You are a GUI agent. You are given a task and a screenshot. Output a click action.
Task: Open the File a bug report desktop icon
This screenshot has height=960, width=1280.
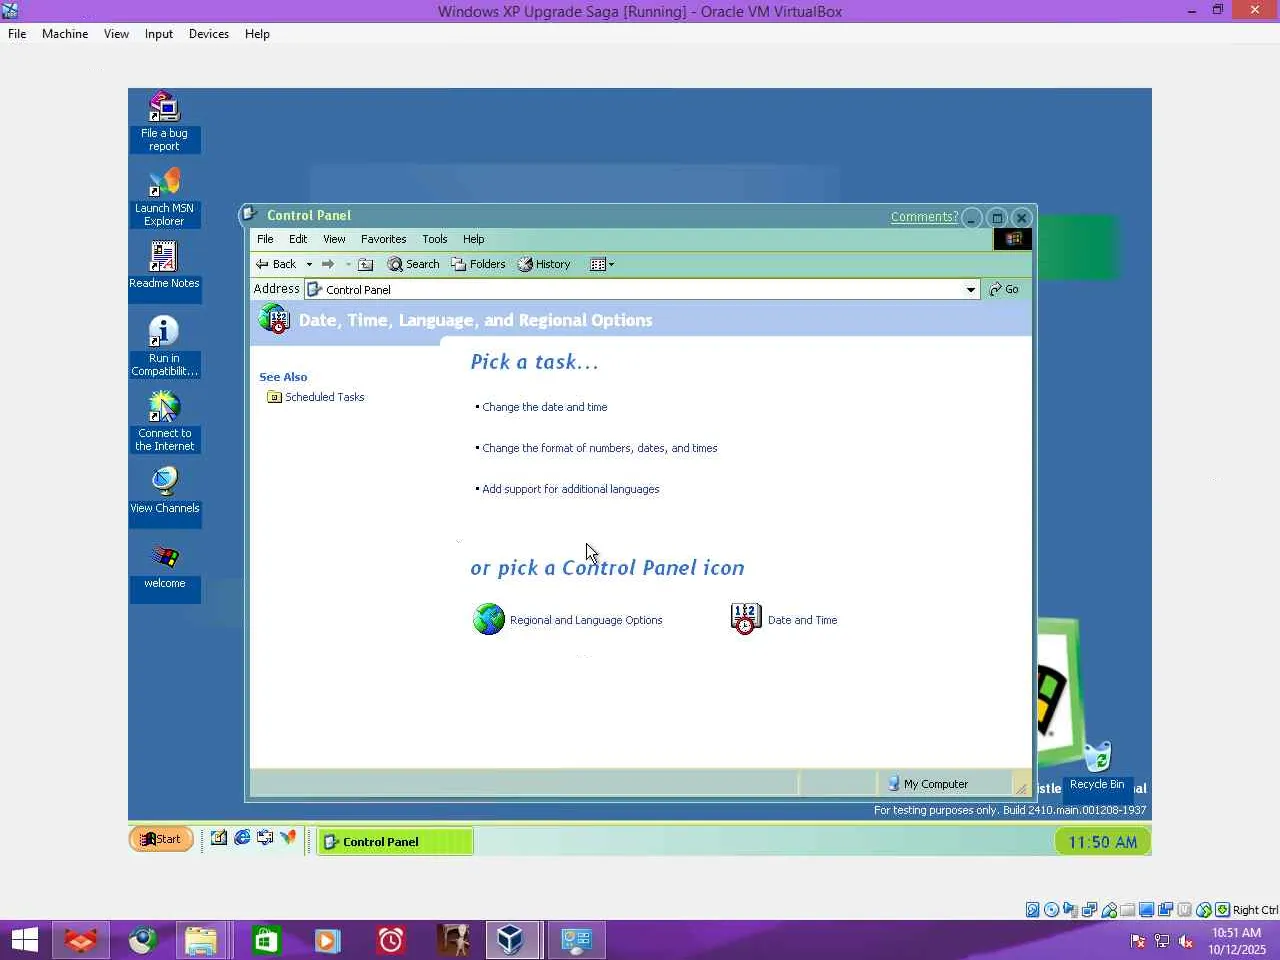pyautogui.click(x=164, y=122)
